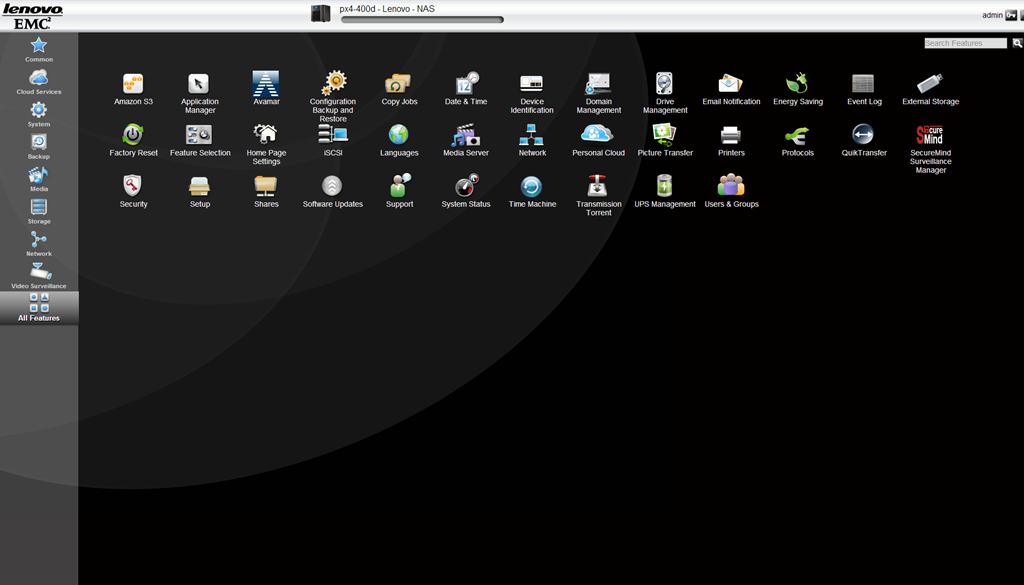Select the Video Surveillance sidebar category

click(39, 274)
